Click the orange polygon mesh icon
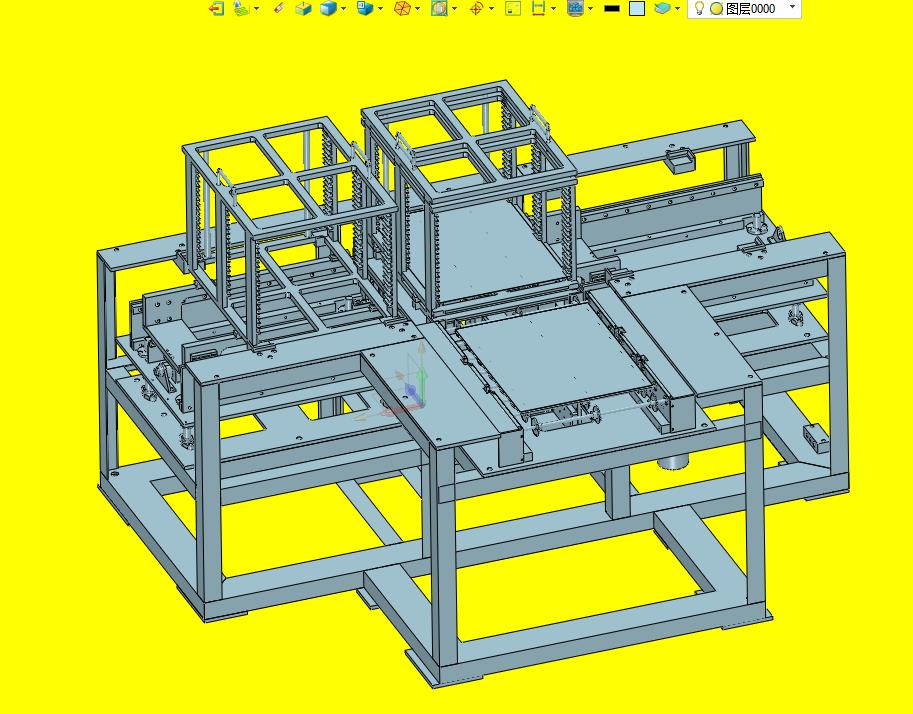 pos(402,8)
